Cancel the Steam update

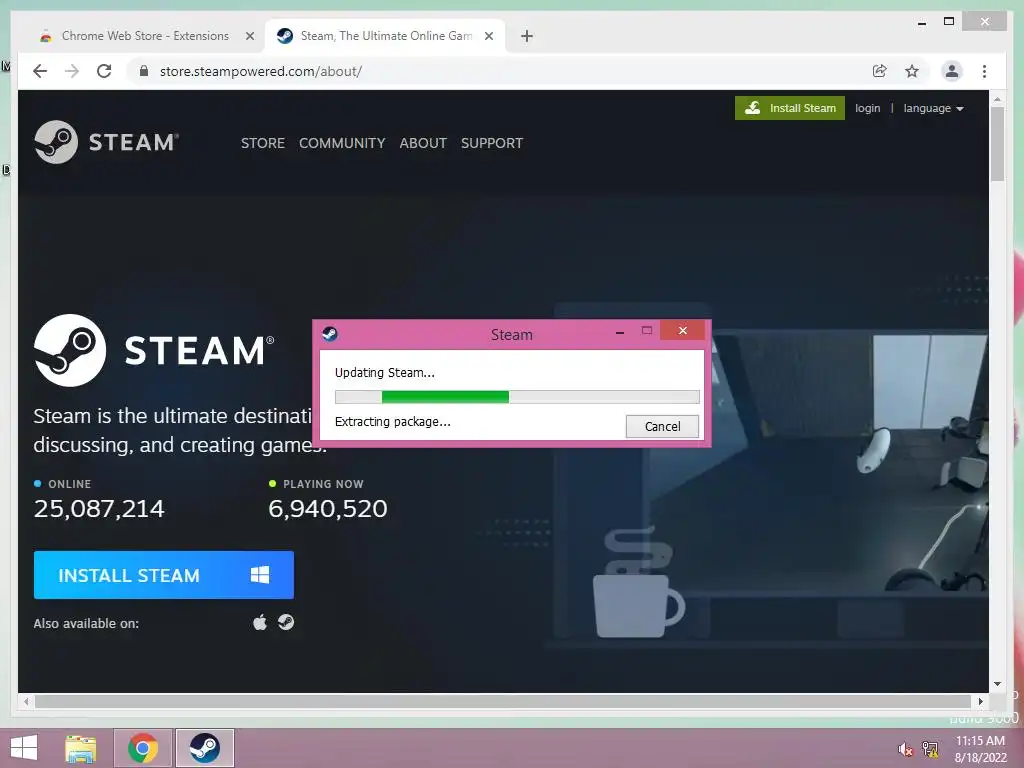[x=662, y=426]
